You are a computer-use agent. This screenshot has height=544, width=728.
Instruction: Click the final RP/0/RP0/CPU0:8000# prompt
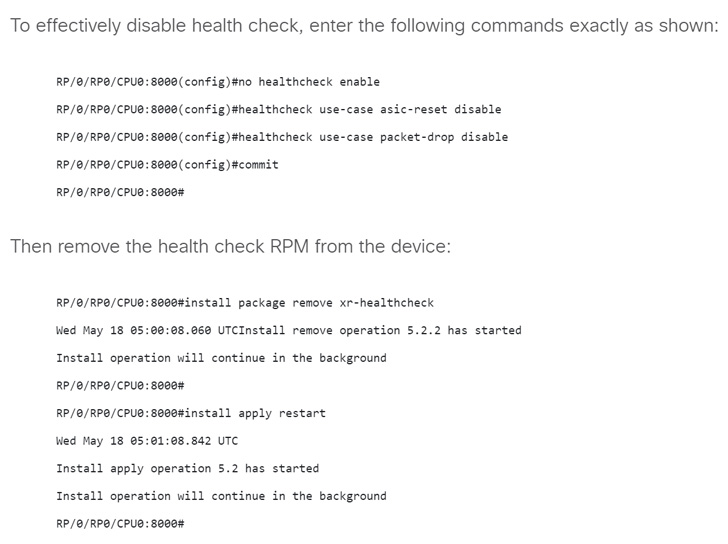point(120,524)
